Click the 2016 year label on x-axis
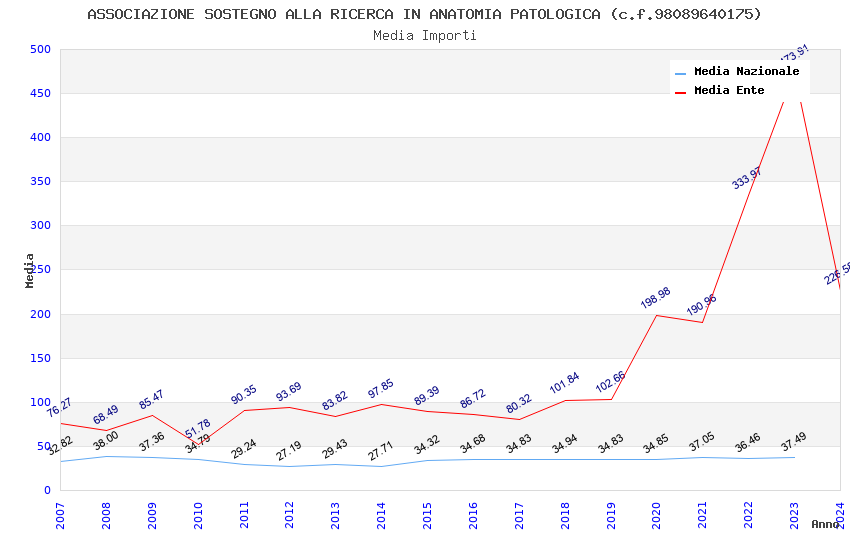 tap(473, 515)
